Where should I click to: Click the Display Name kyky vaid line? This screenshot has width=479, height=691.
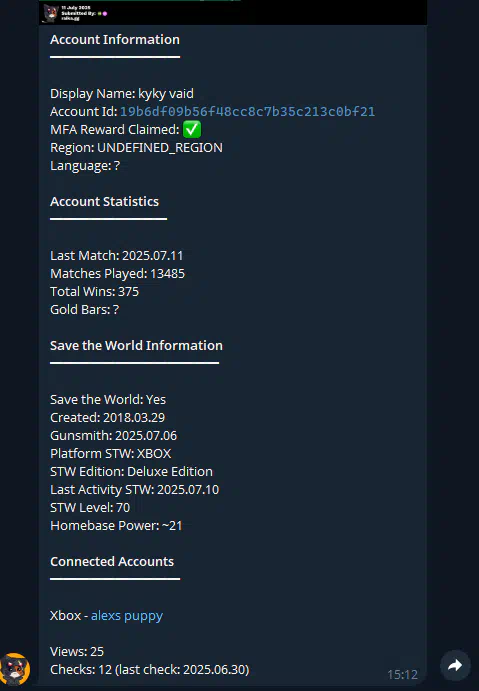click(122, 93)
